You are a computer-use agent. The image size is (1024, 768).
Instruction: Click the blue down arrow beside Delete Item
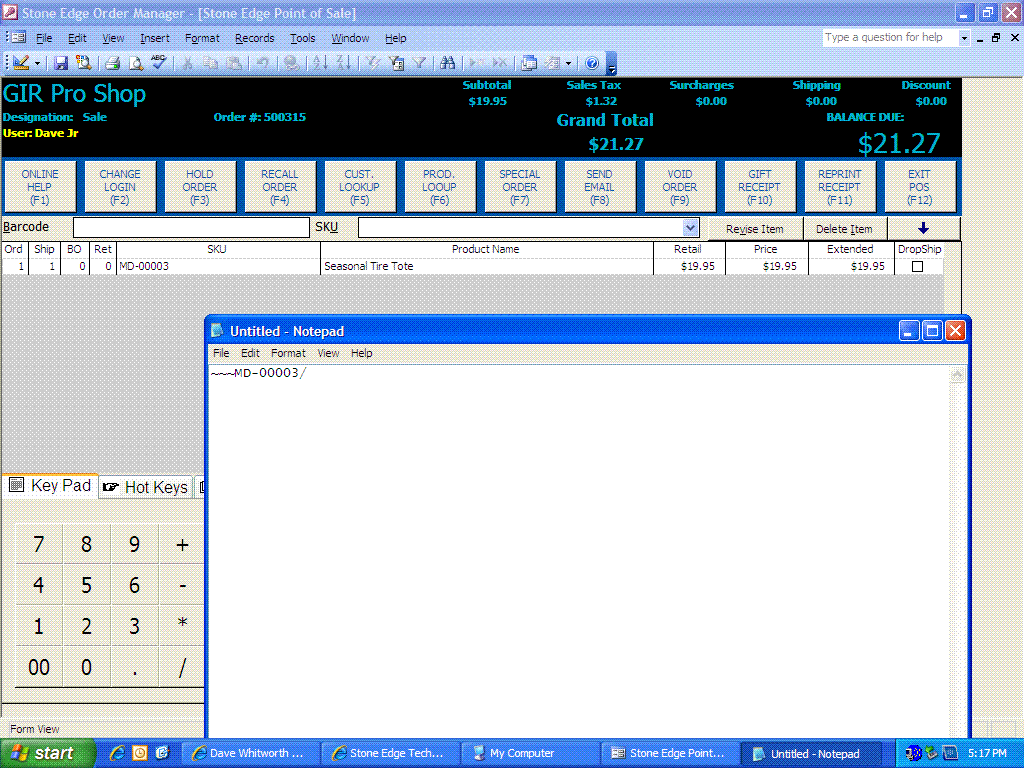pos(923,229)
